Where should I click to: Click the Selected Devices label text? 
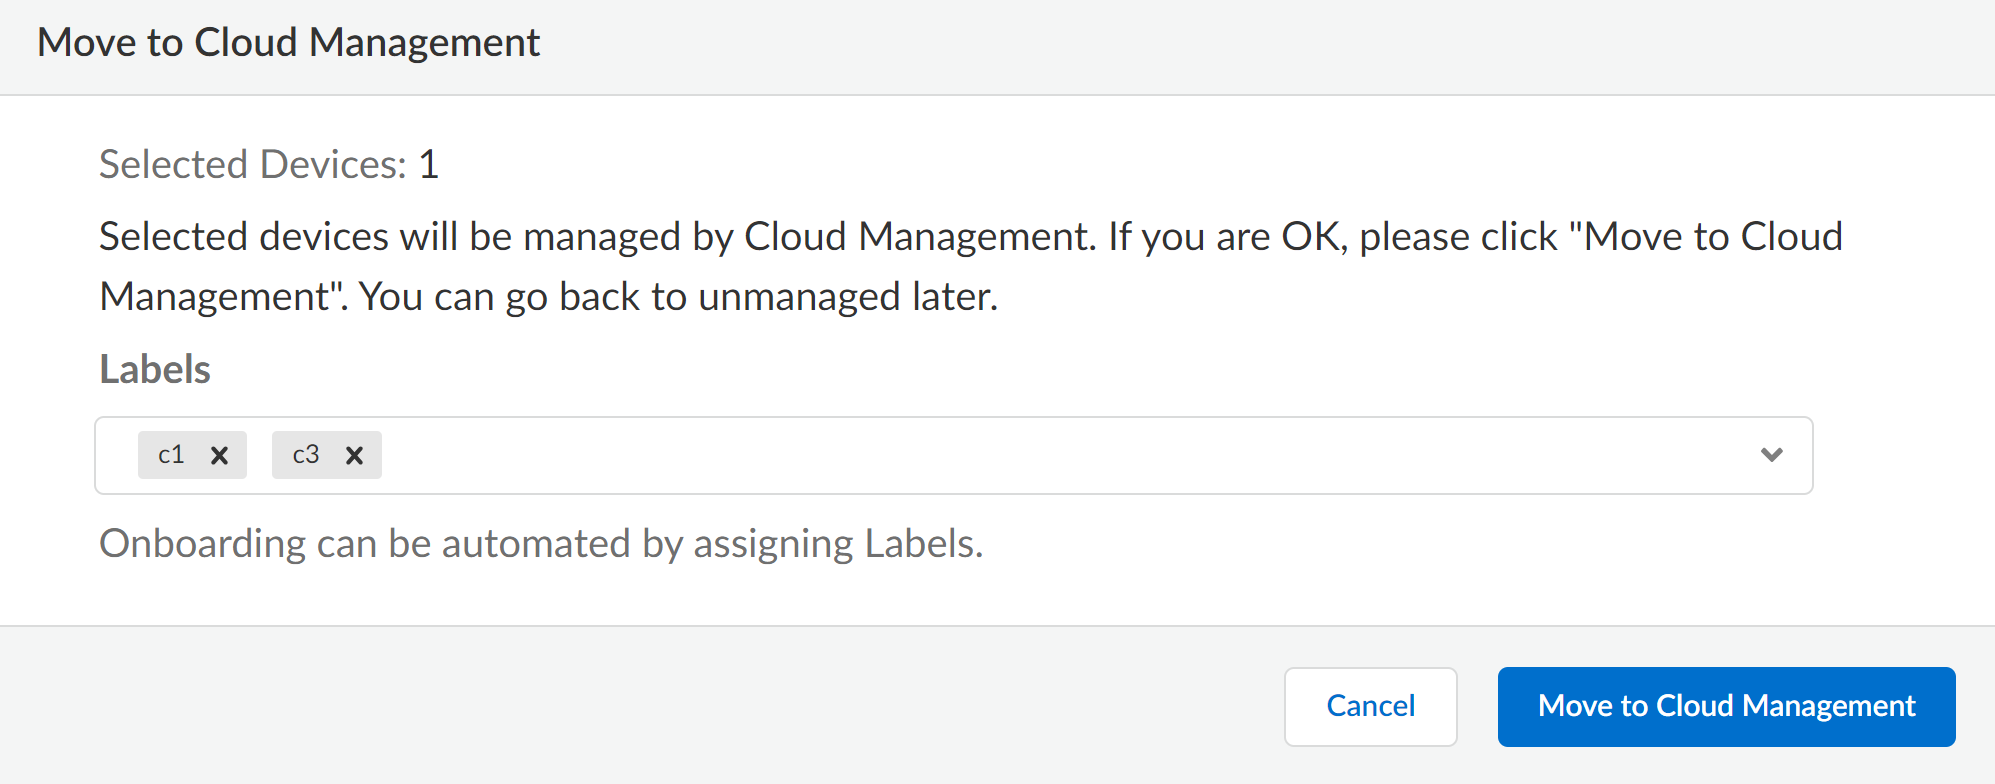coord(252,164)
